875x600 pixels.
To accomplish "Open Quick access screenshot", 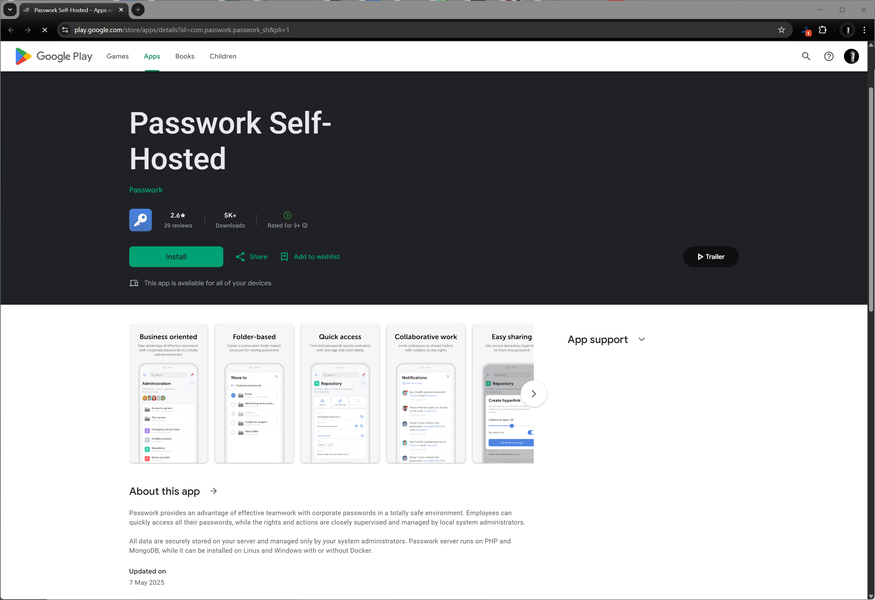I will point(340,393).
